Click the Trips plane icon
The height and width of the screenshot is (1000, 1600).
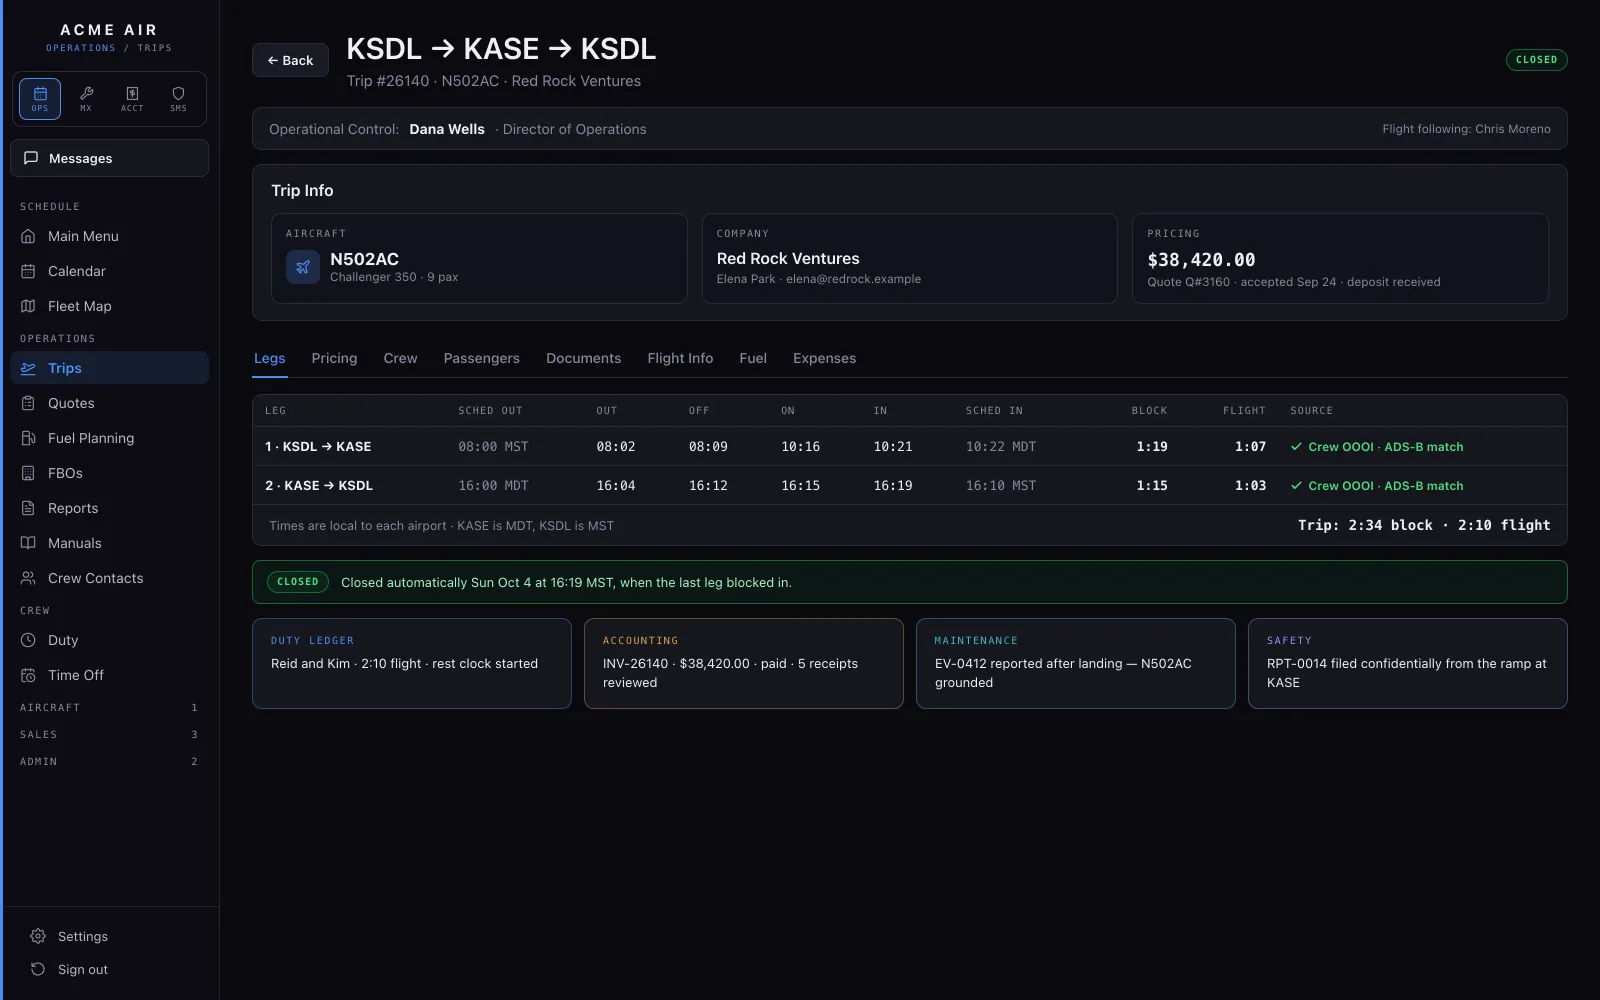coord(28,368)
